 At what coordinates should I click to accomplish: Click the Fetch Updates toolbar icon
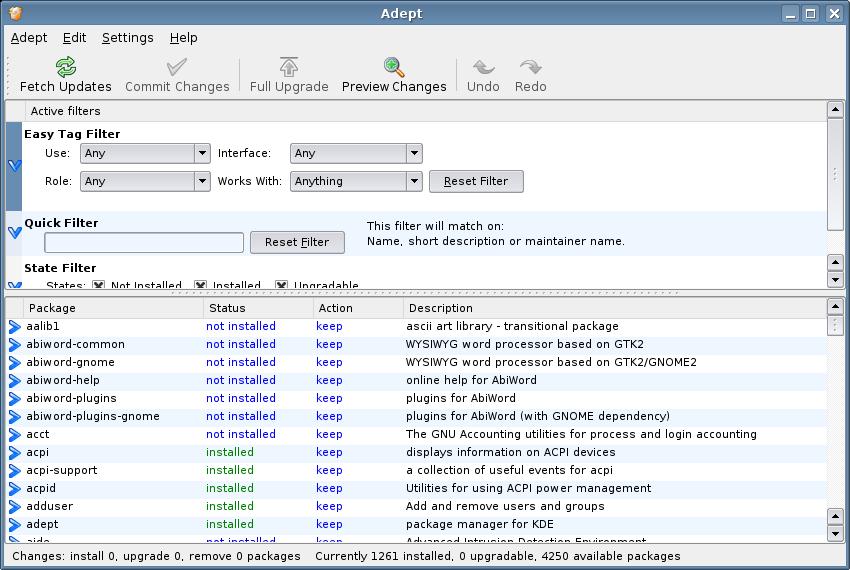click(66, 67)
